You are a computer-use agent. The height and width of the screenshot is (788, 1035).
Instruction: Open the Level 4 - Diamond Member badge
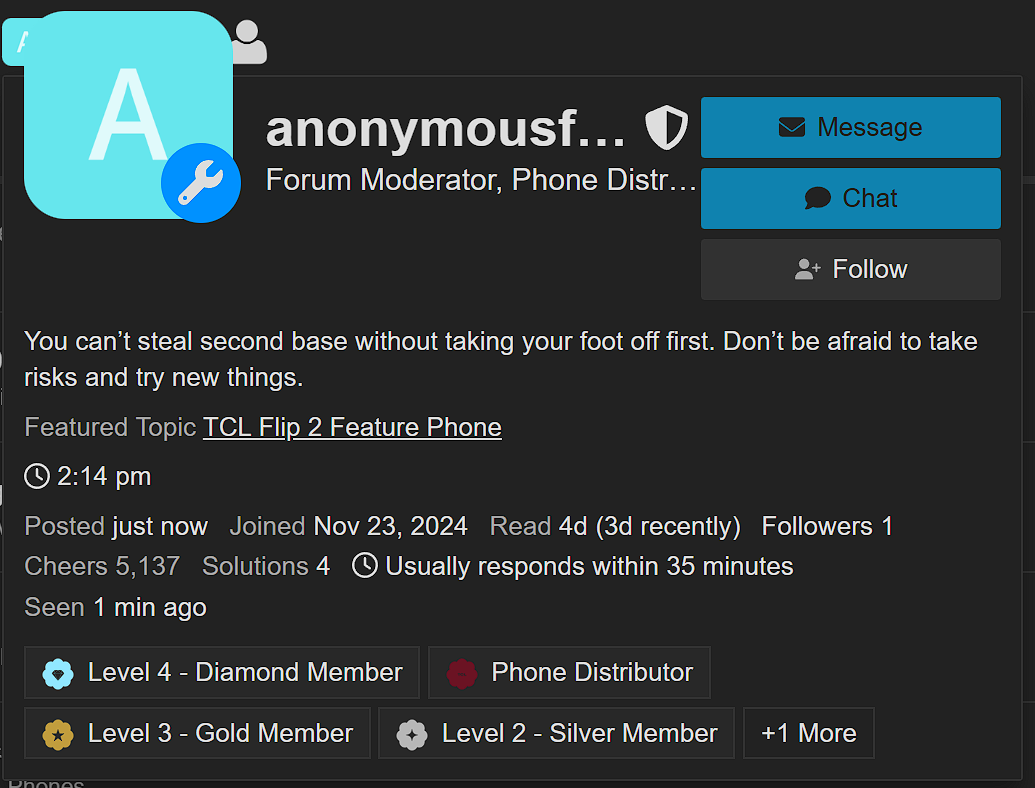pyautogui.click(x=222, y=673)
